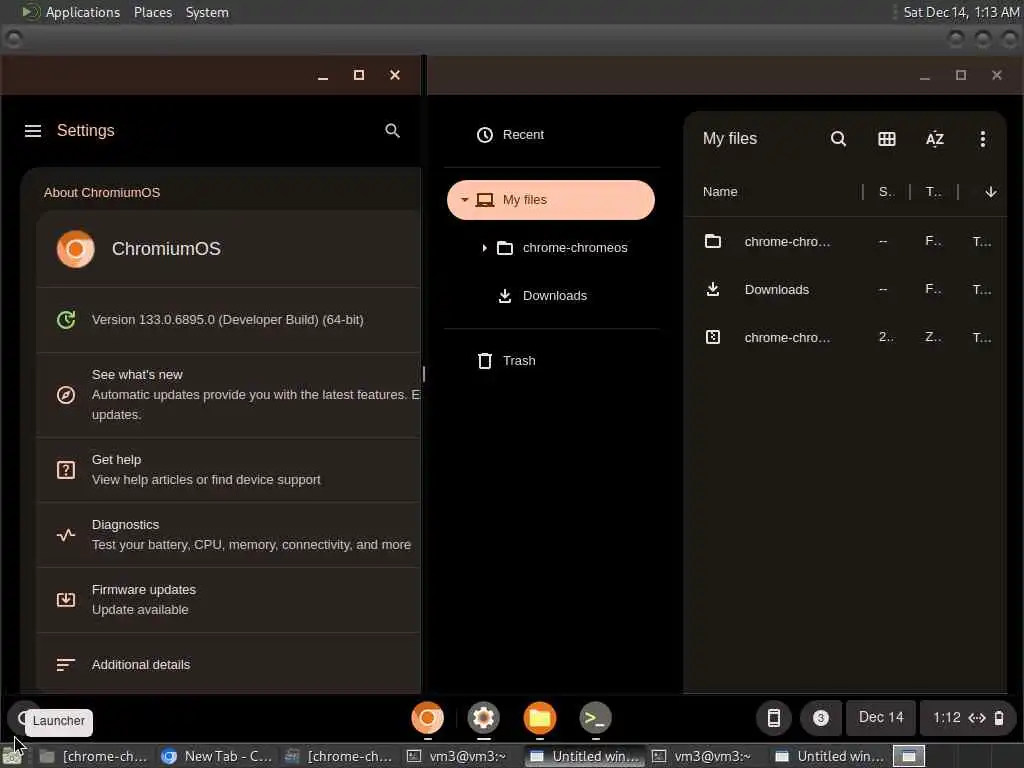The height and width of the screenshot is (768, 1024).
Task: Open the quick settings showing 1:12
Action: coord(967,718)
